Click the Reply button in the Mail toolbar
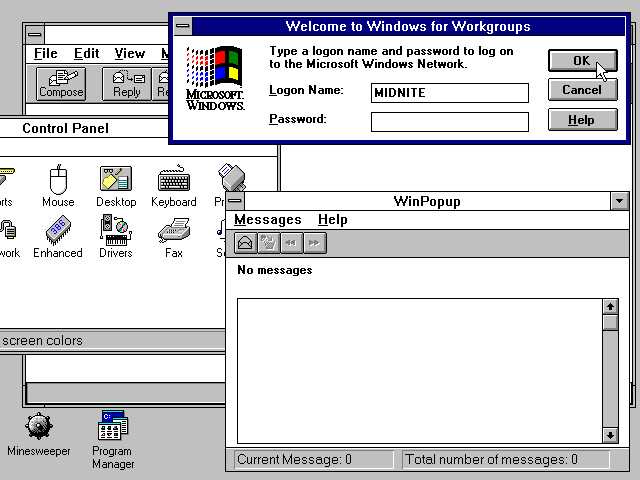 click(127, 84)
